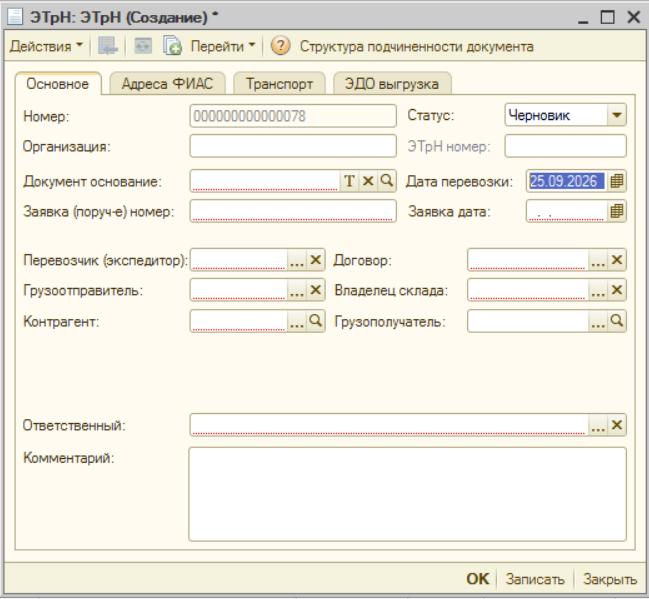The height and width of the screenshot is (599, 649).
Task: Open the ЭДО выгрузка tab
Action: coord(392,84)
